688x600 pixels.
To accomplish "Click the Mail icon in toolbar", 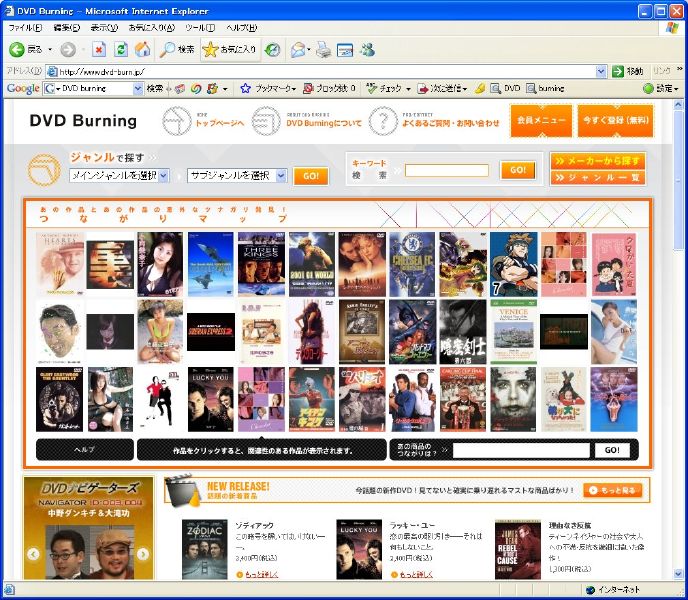I will click(299, 49).
